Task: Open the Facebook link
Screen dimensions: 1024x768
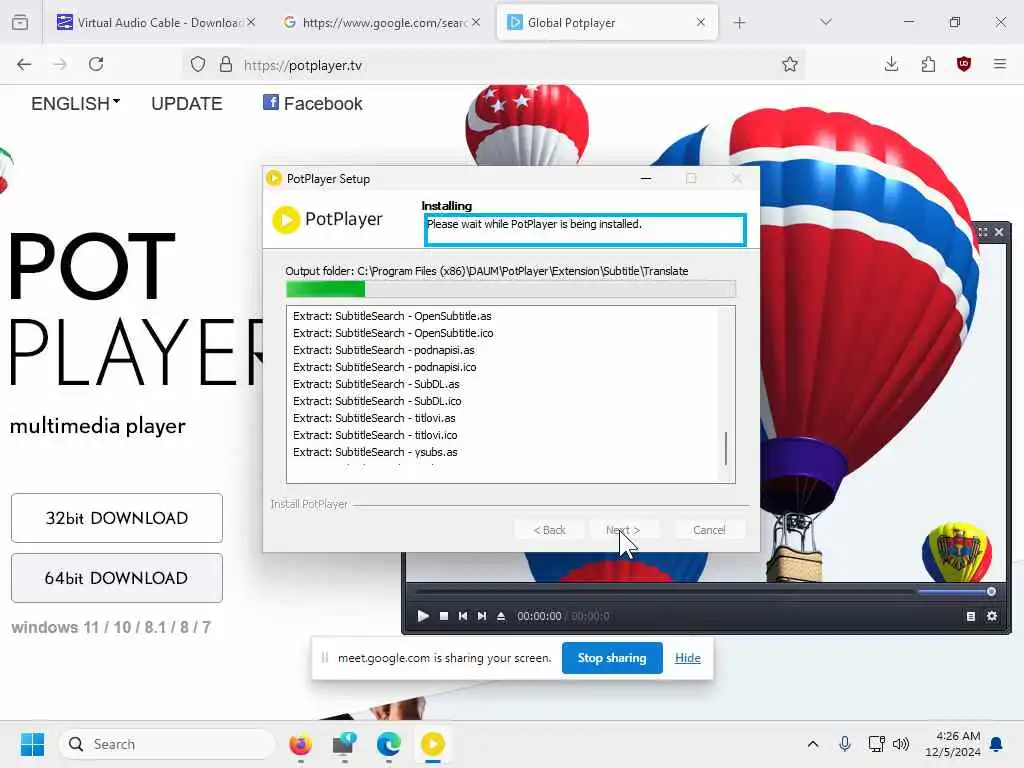Action: (x=312, y=103)
